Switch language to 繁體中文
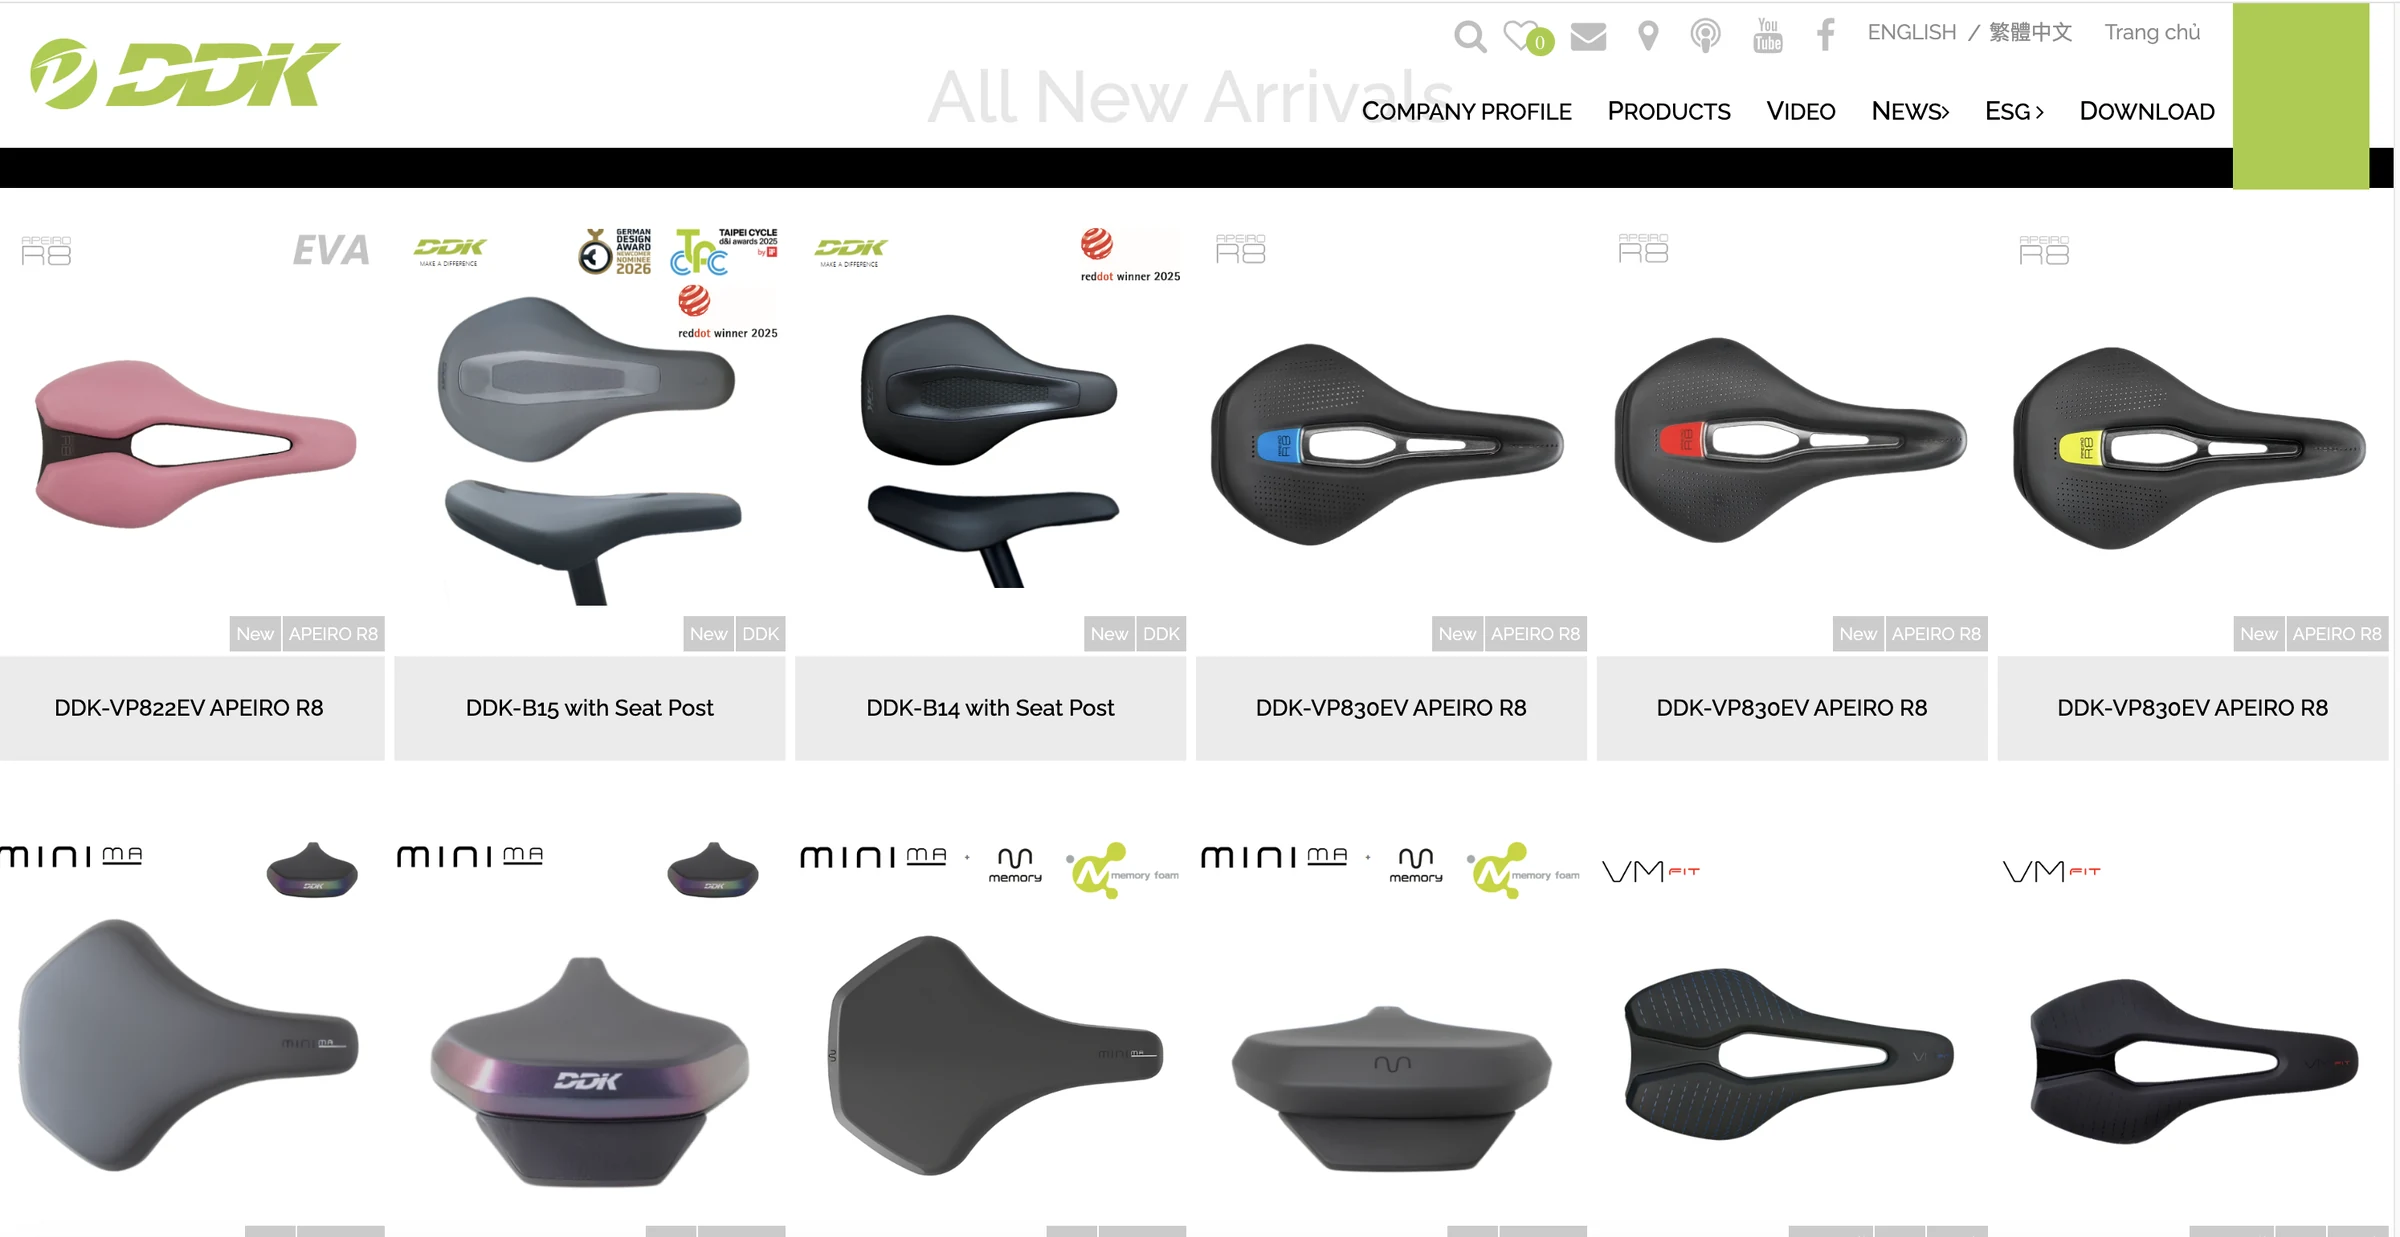 click(2030, 32)
